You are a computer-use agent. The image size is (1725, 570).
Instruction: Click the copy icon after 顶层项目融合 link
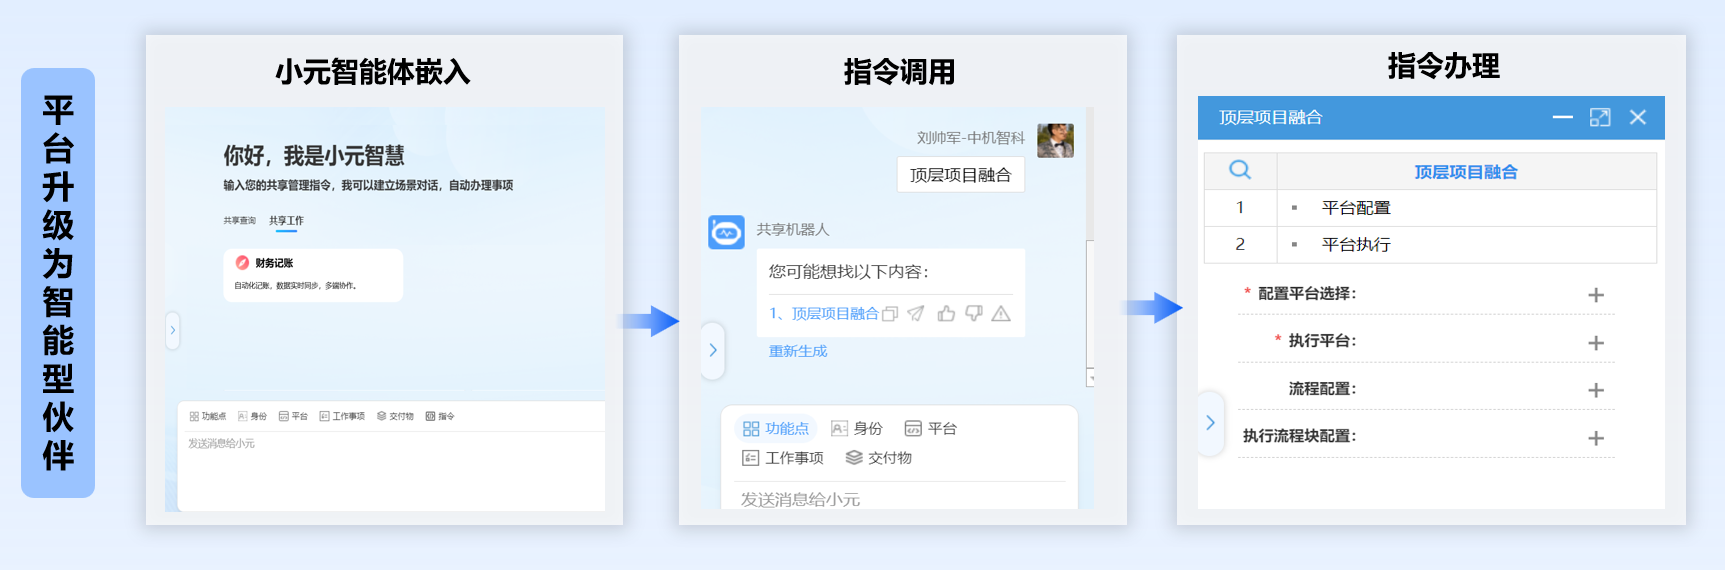coord(890,314)
